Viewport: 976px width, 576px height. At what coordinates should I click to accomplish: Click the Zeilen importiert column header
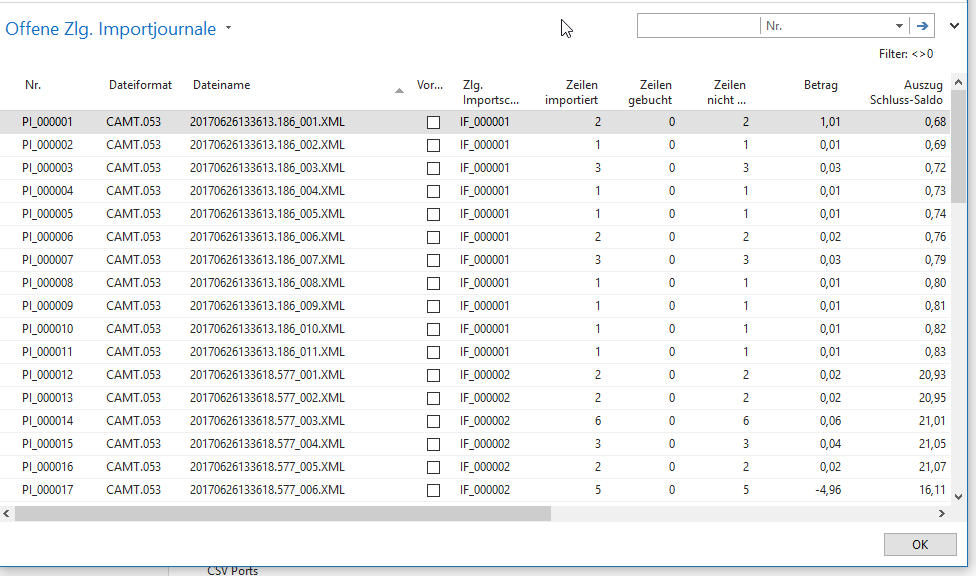click(x=571, y=92)
